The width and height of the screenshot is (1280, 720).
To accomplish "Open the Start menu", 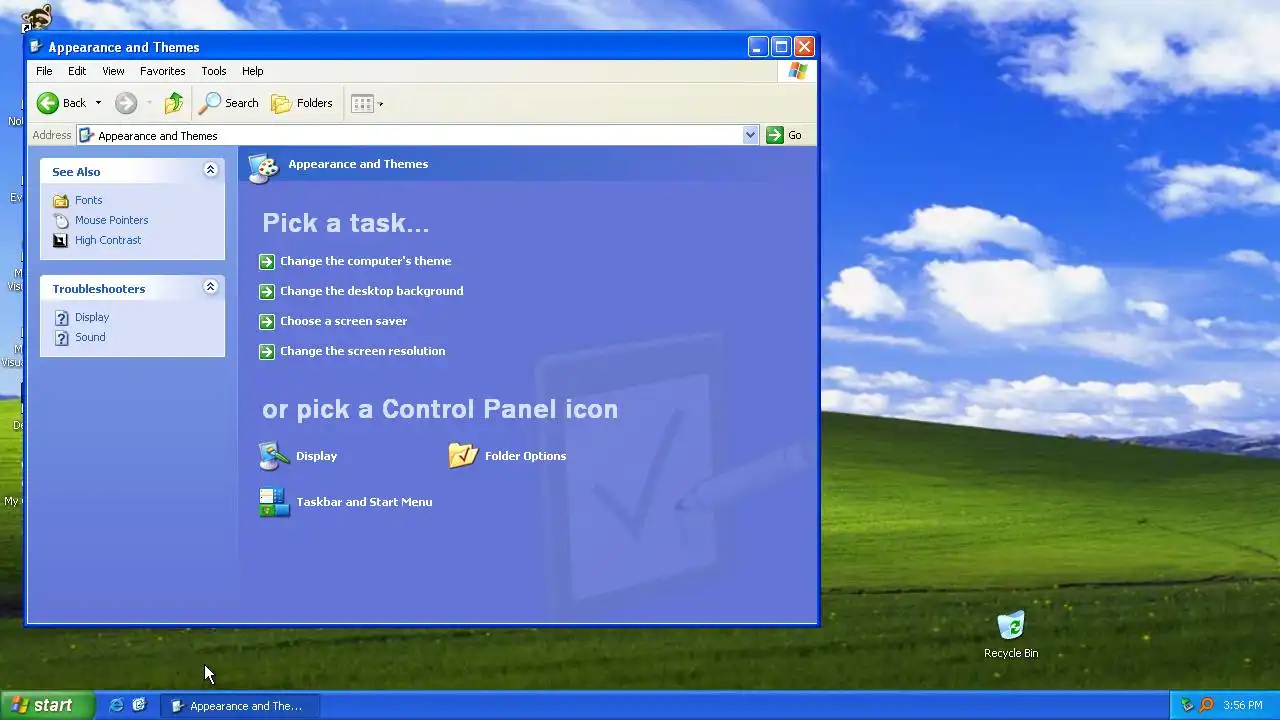I will tap(47, 705).
